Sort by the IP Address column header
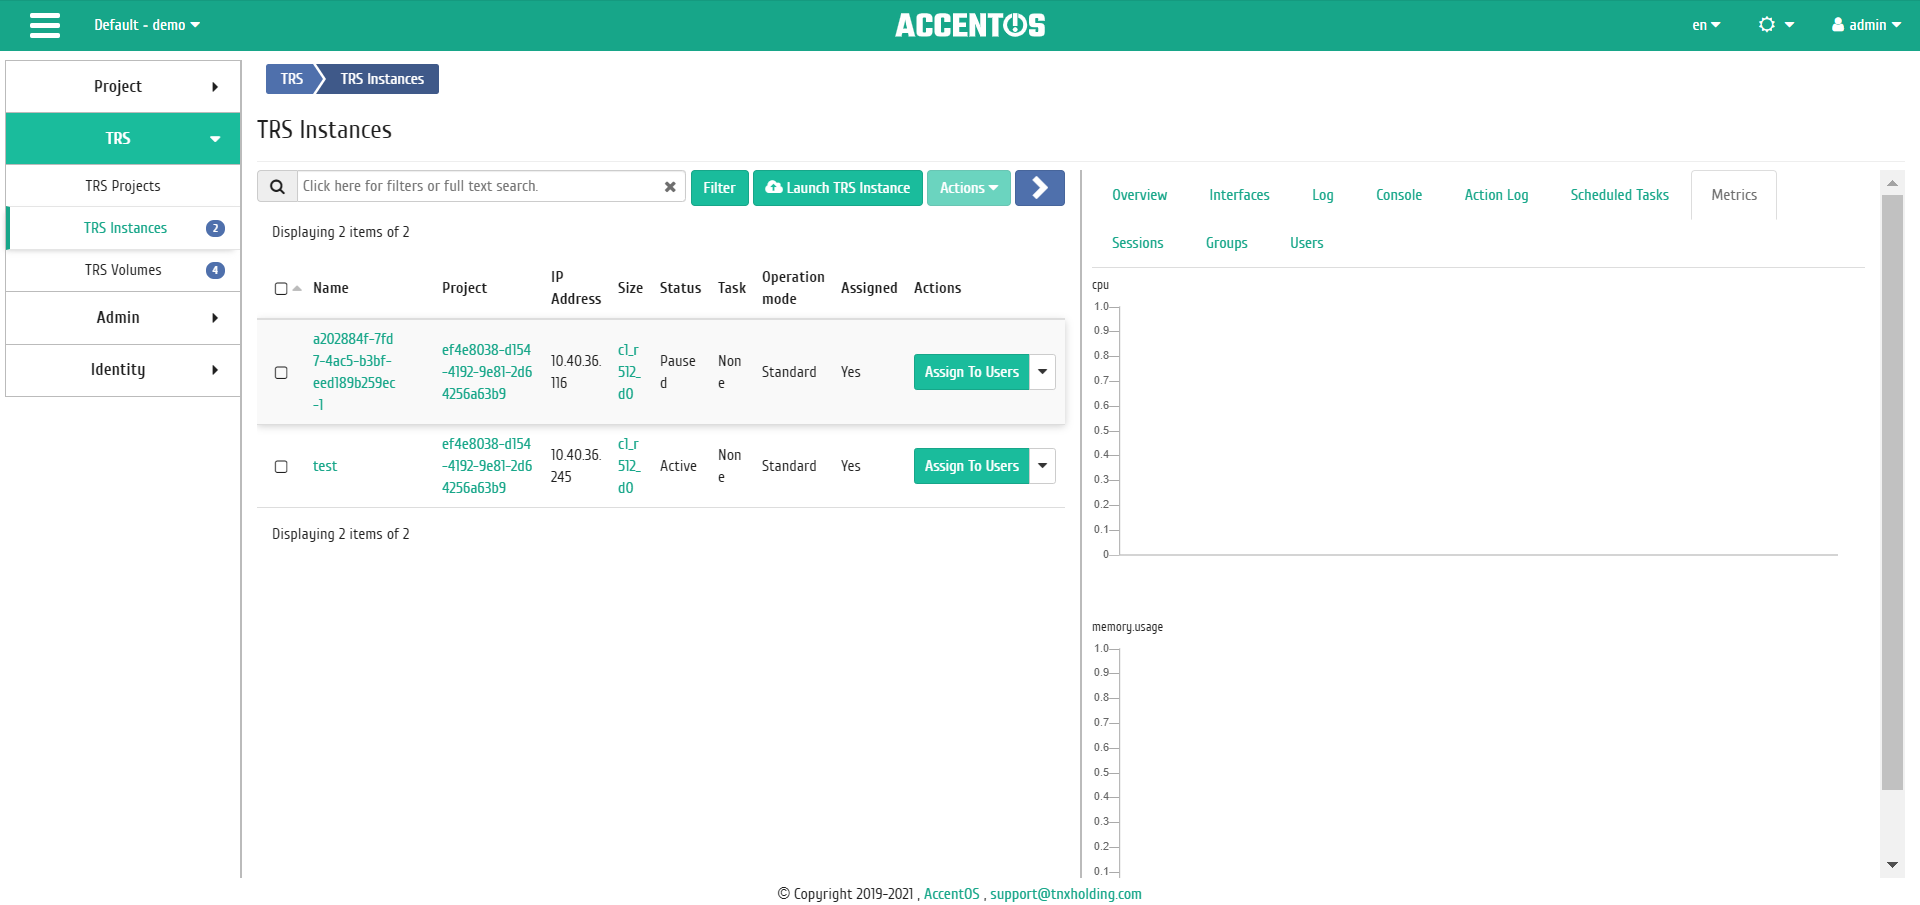Image resolution: width=1920 pixels, height=905 pixels. click(x=576, y=288)
